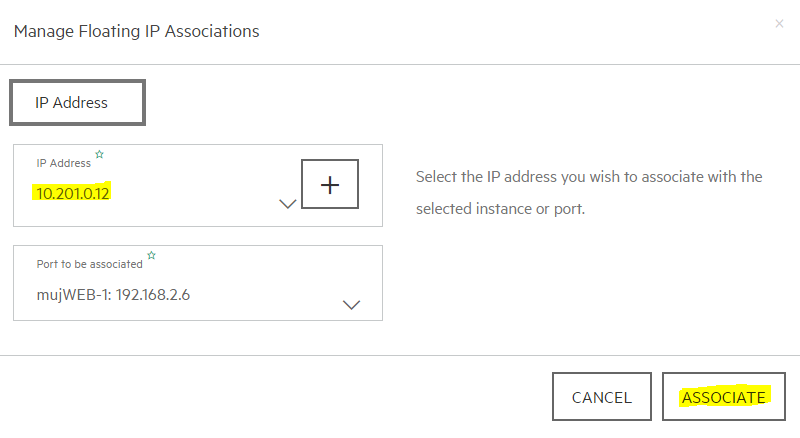The height and width of the screenshot is (438, 800).
Task: Expand the Port to be associated chevron
Action: tap(352, 305)
